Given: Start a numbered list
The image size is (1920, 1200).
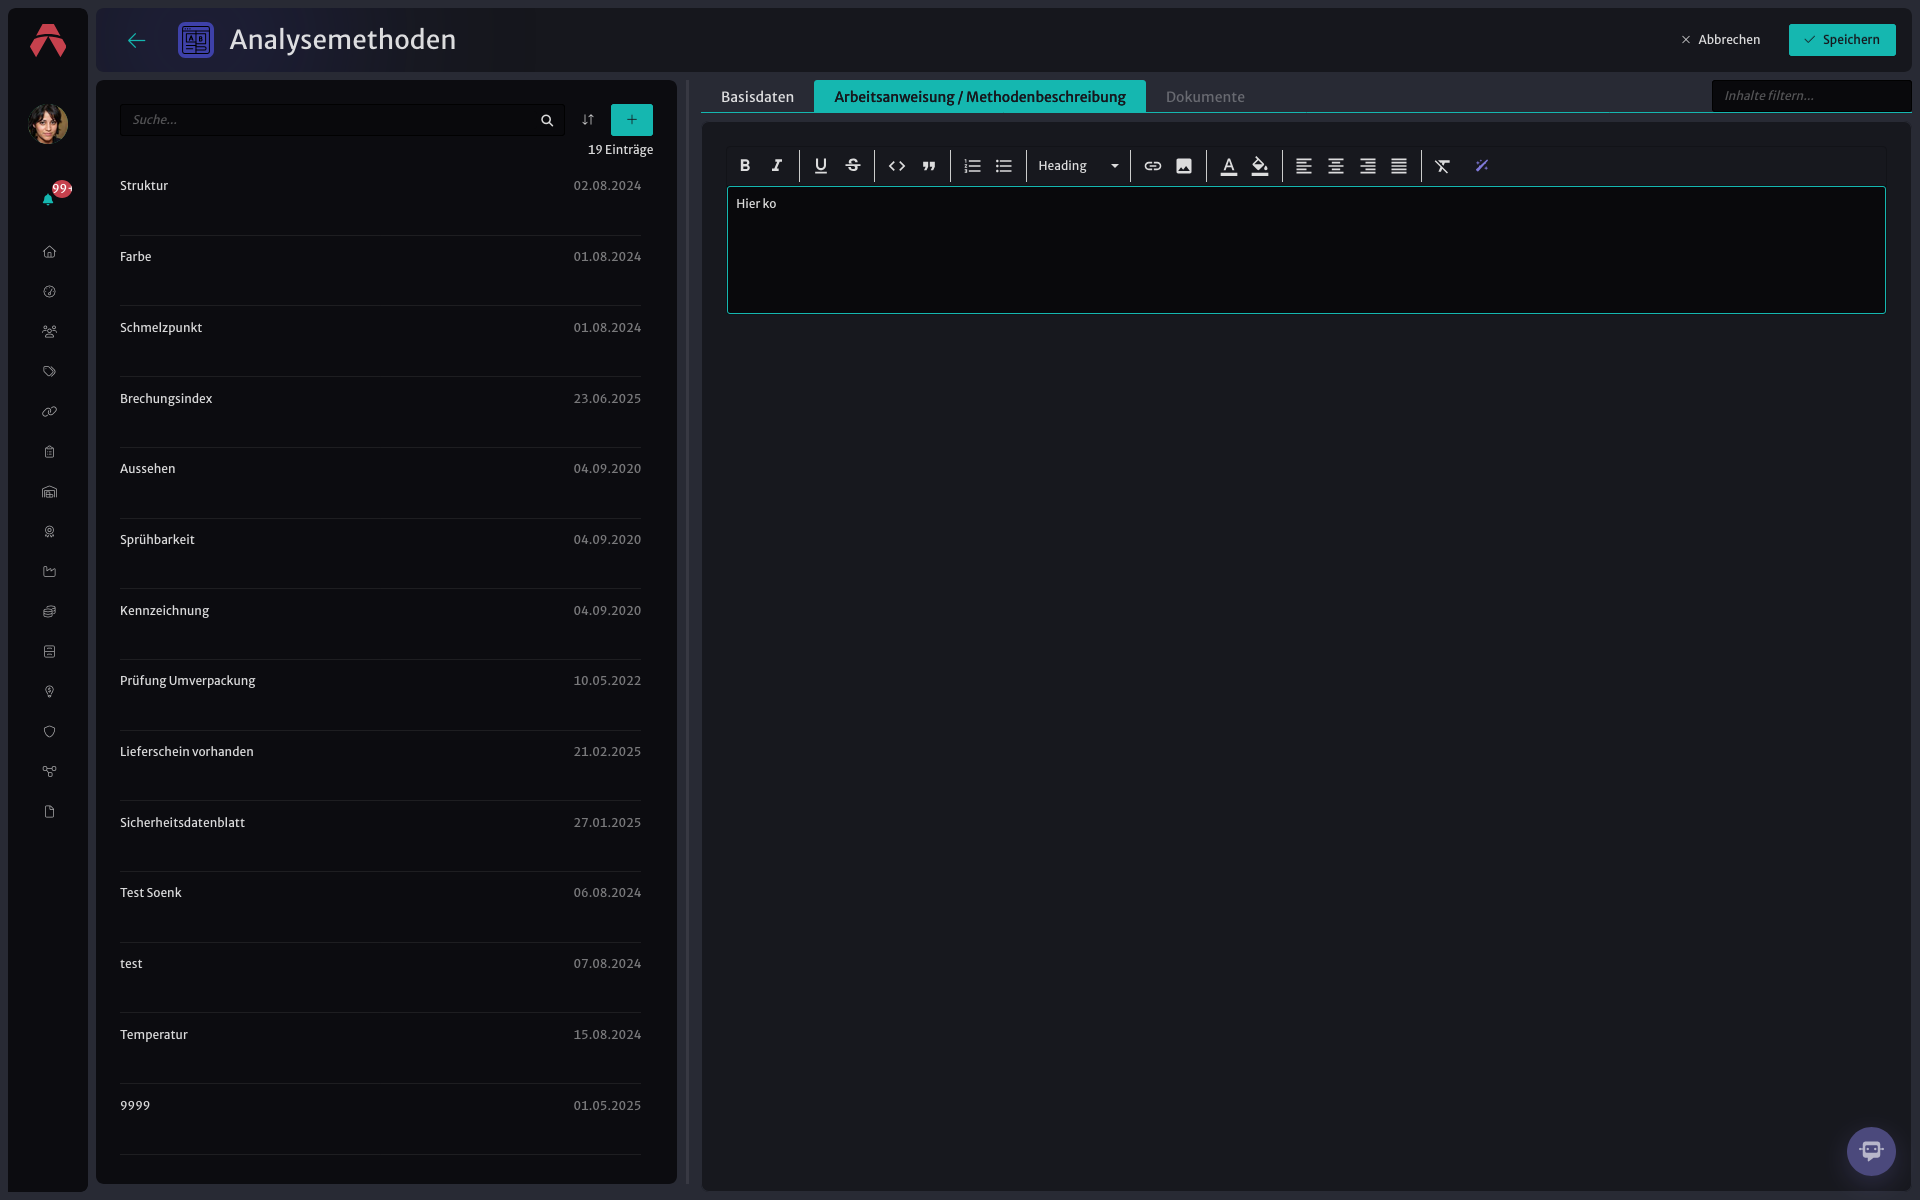Looking at the screenshot, I should coord(972,166).
